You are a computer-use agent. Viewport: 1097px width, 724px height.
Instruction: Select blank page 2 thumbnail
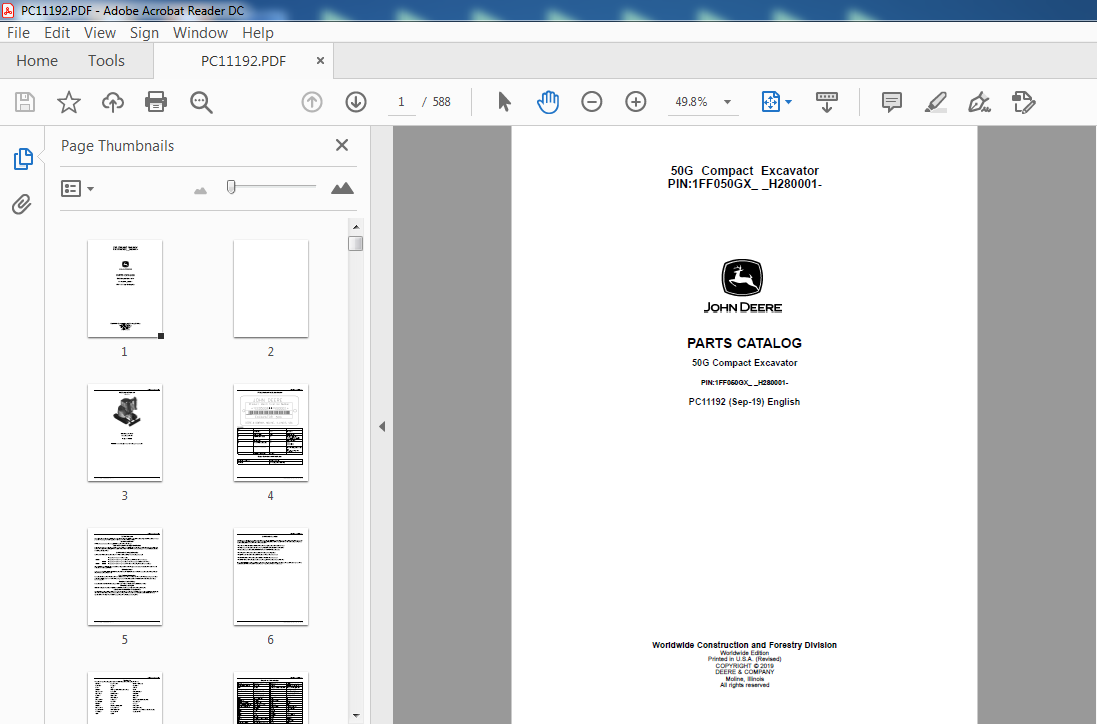271,289
